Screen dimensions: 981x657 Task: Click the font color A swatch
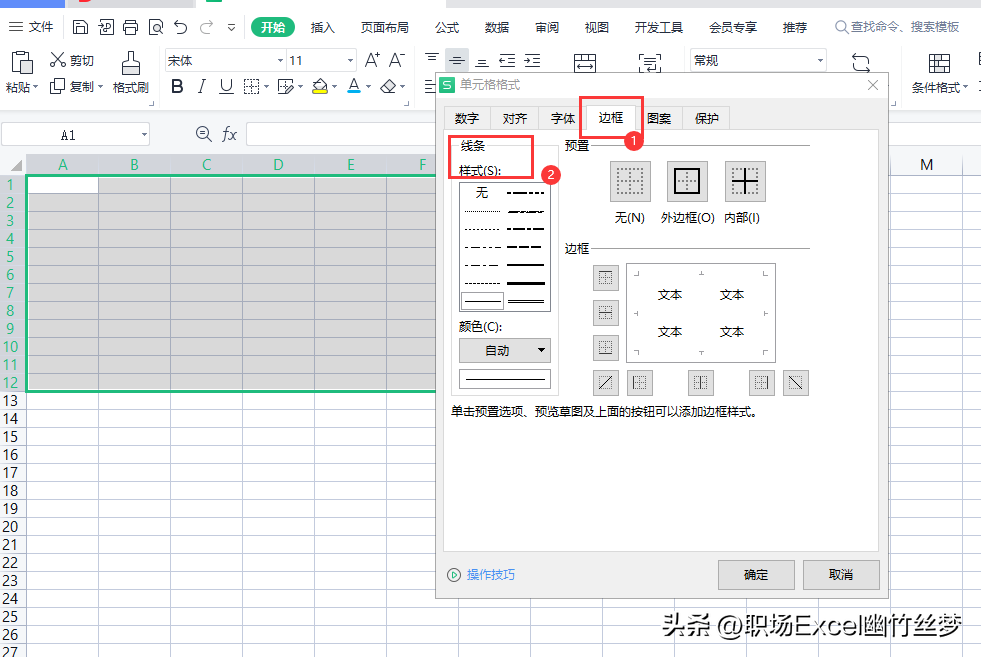tap(353, 87)
